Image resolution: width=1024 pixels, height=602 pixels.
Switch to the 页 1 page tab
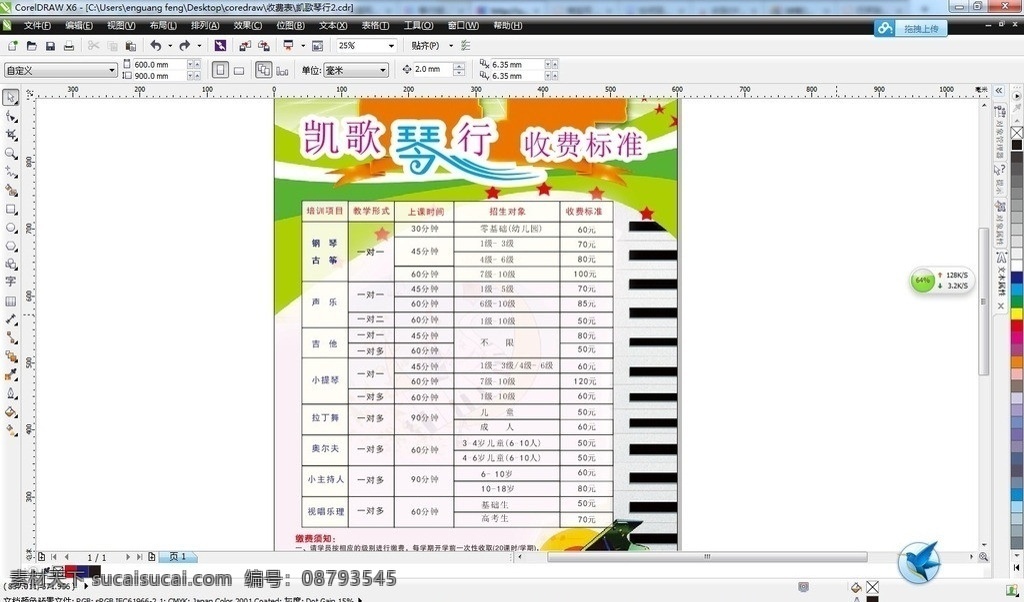tap(178, 557)
